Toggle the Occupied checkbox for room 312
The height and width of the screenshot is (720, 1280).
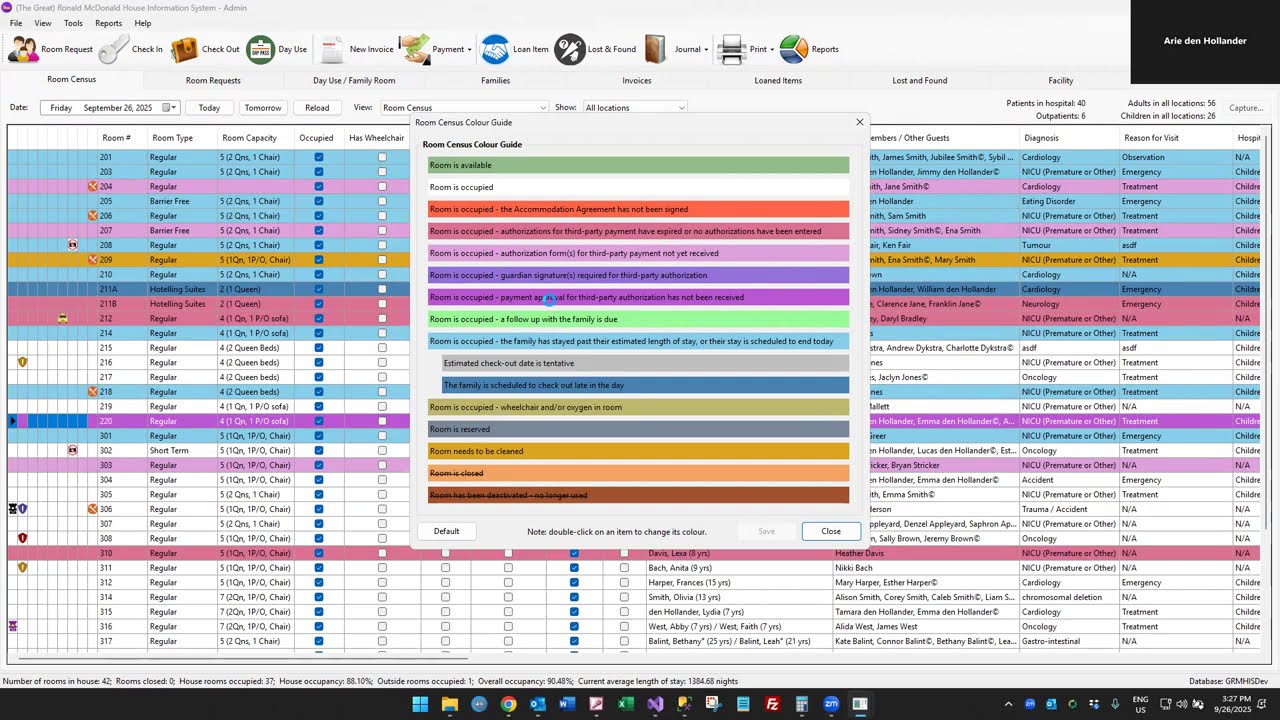coord(319,582)
